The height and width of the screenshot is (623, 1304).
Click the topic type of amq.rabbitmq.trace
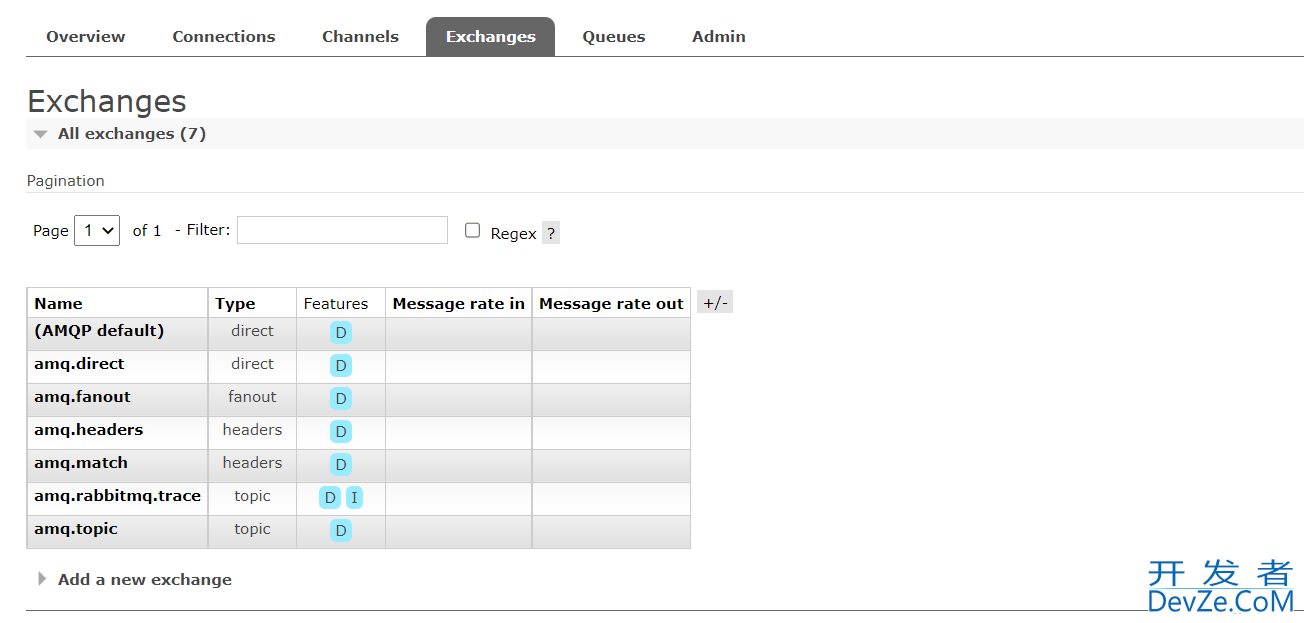[252, 495]
